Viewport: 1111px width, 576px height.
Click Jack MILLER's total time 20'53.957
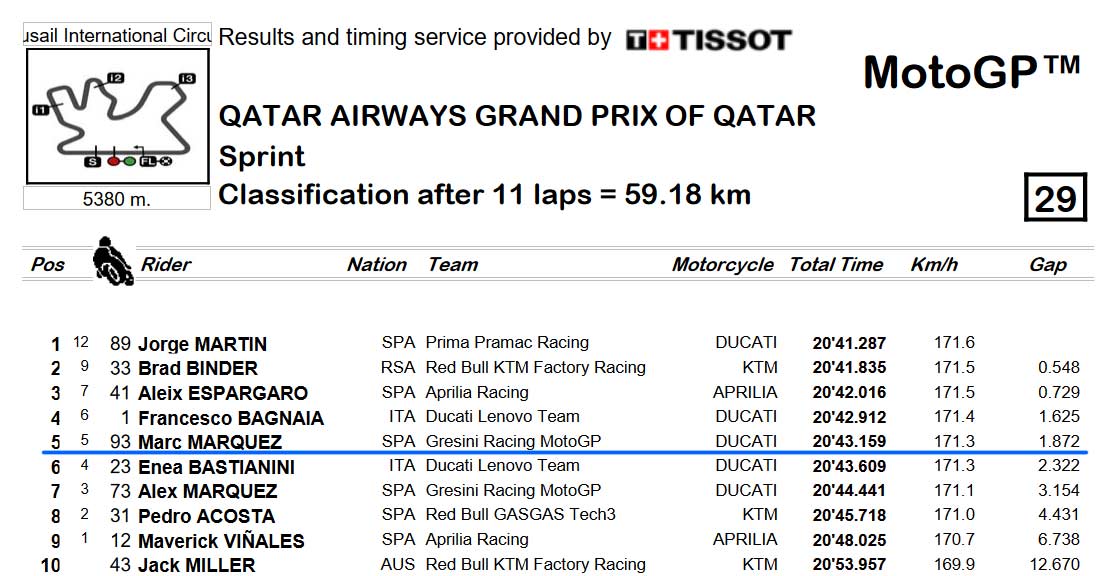tap(849, 565)
